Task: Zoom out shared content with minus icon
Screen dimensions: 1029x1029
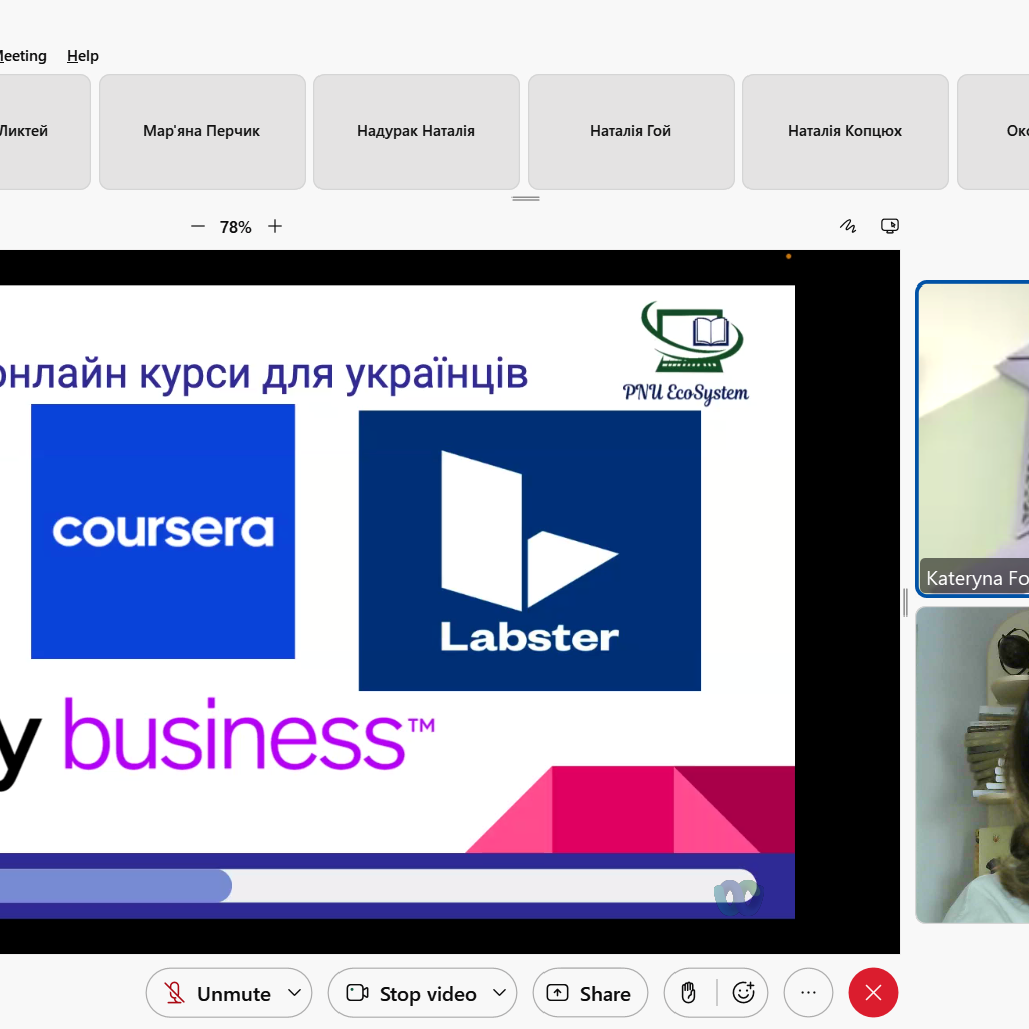Action: 198,227
